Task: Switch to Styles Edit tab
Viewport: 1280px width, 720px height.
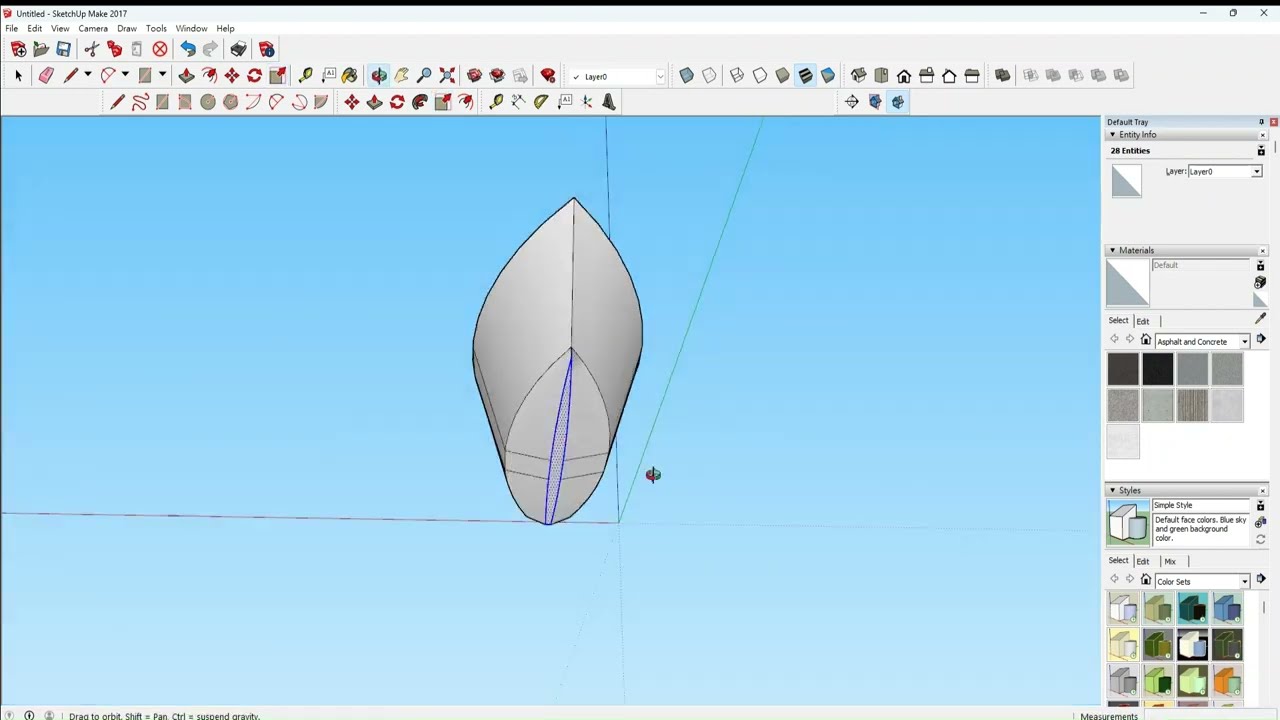Action: pos(1142,561)
